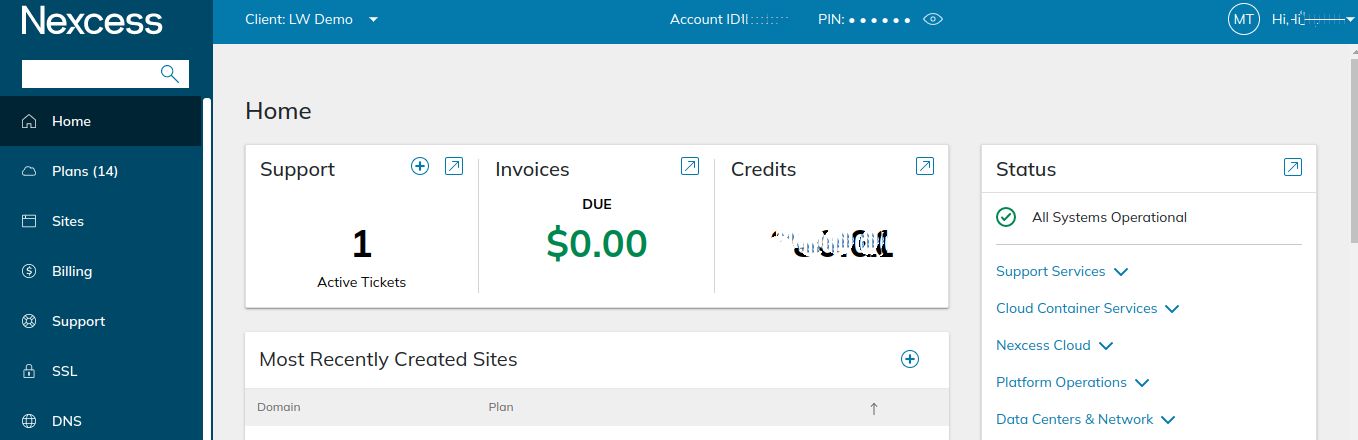Open Credits card external link icon
This screenshot has height=440, width=1358.
click(x=925, y=166)
